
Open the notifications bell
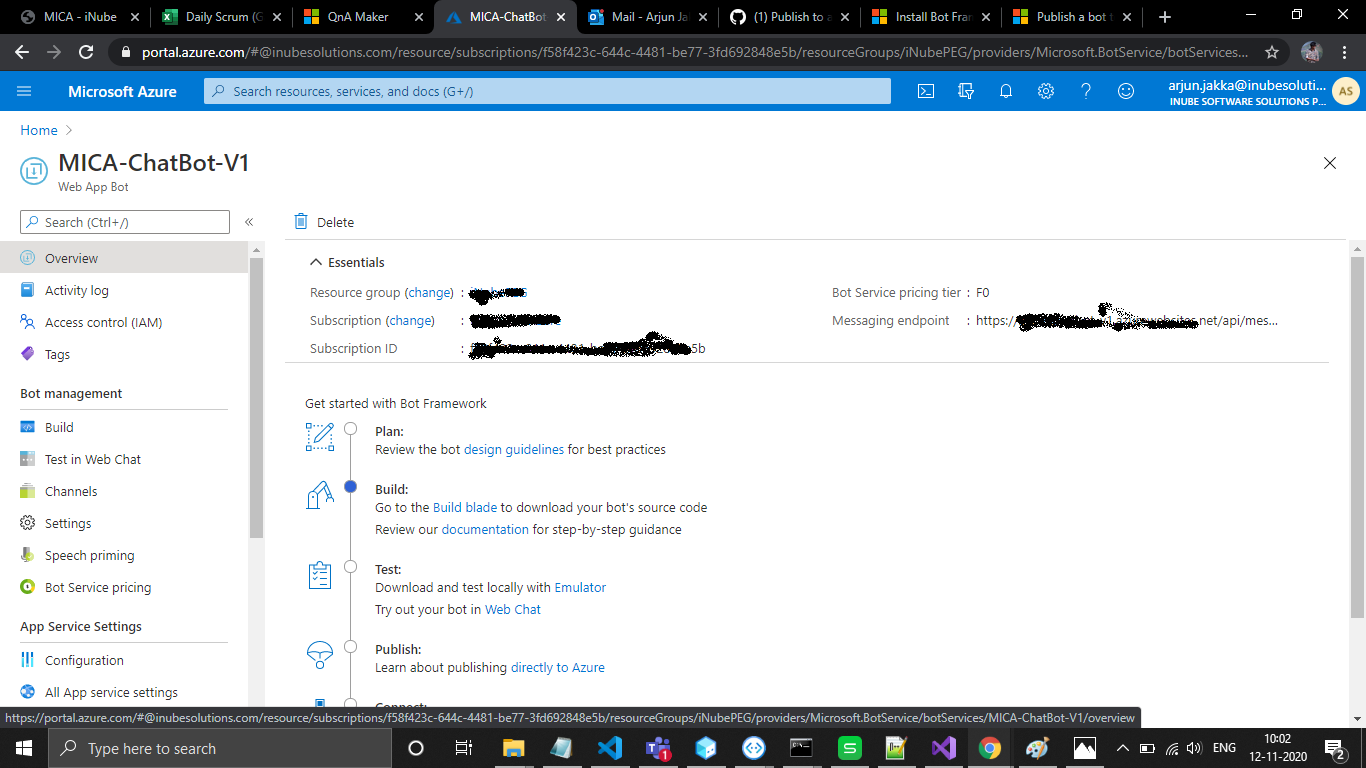[x=1006, y=91]
